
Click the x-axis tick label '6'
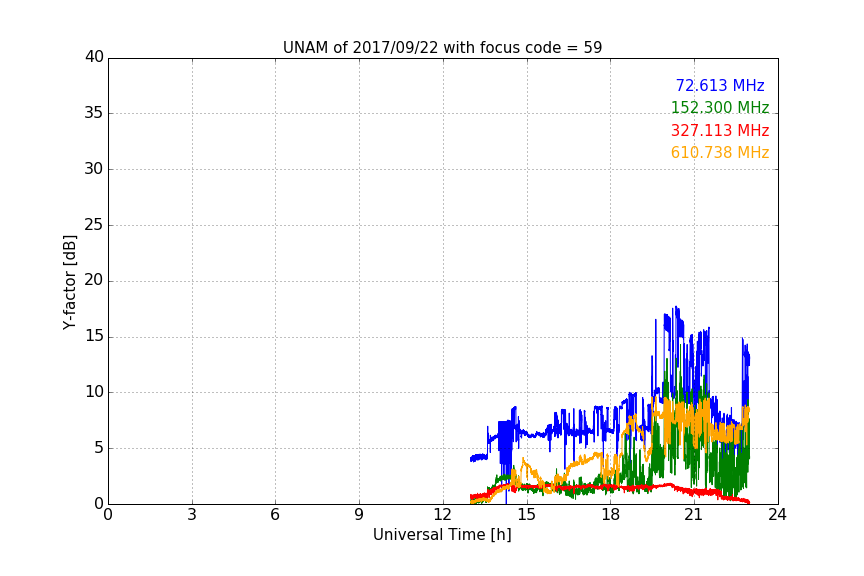[x=275, y=515]
